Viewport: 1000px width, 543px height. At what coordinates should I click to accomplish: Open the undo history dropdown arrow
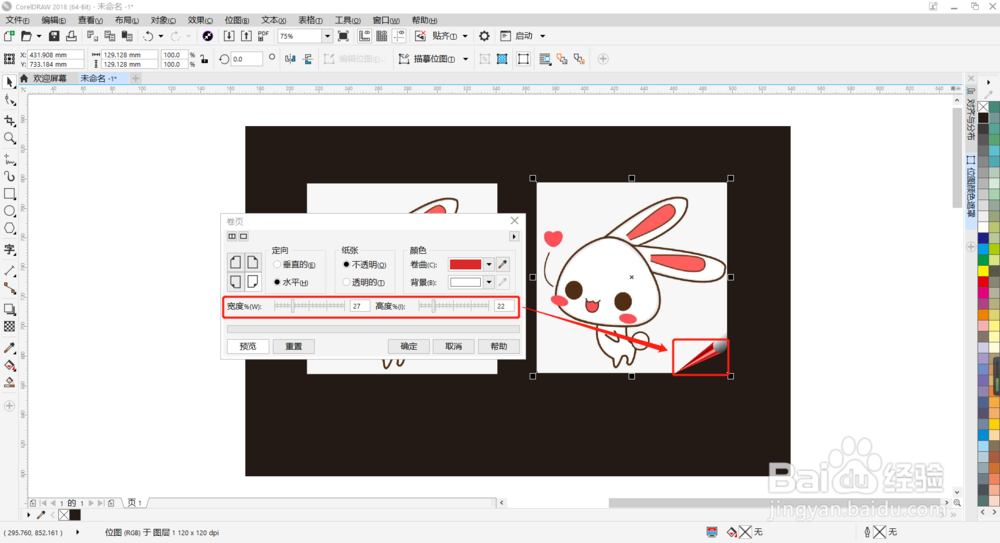pos(161,36)
